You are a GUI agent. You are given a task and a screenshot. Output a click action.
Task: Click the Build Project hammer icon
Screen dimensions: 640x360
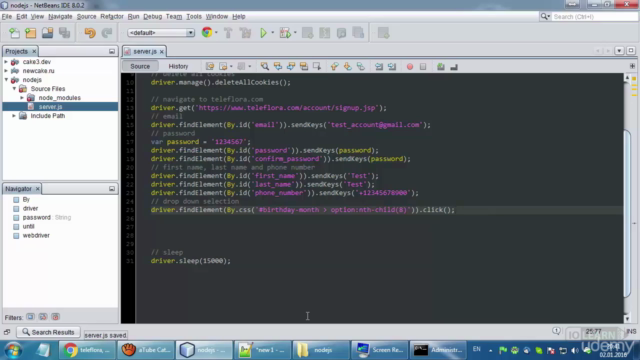[228, 33]
